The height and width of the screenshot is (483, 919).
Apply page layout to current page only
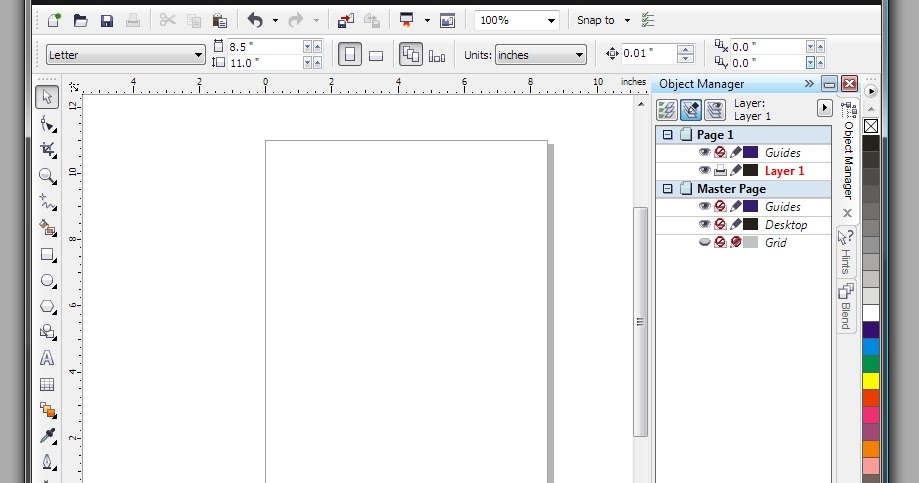(437, 55)
